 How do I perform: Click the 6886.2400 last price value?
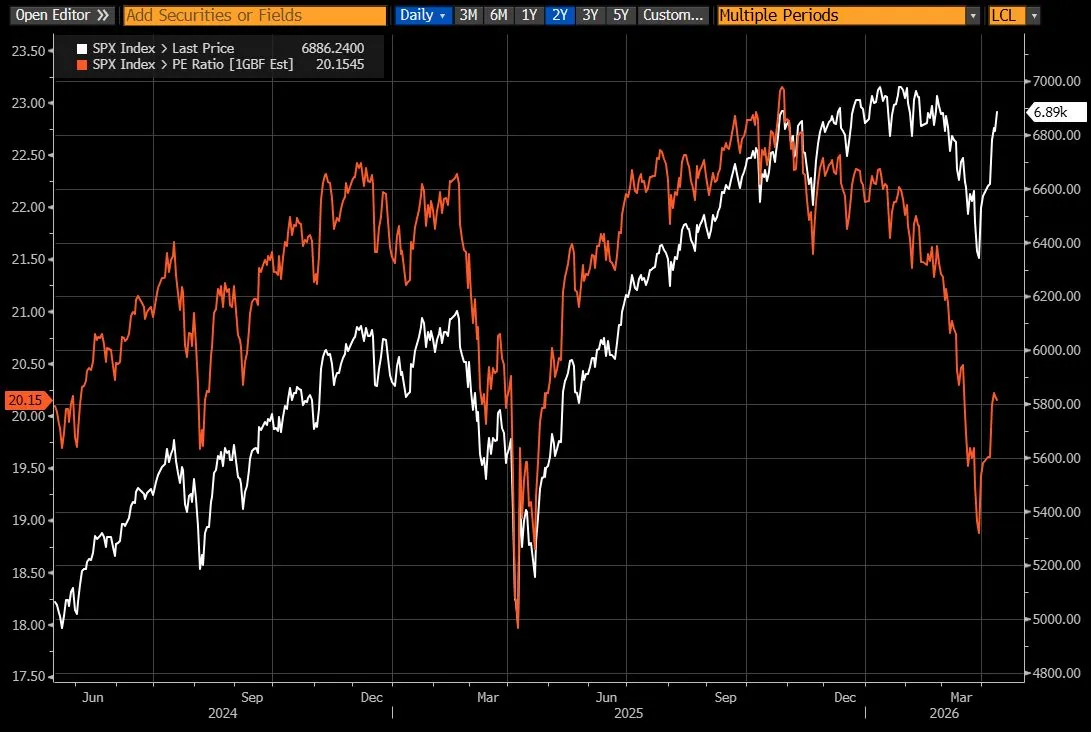333,48
